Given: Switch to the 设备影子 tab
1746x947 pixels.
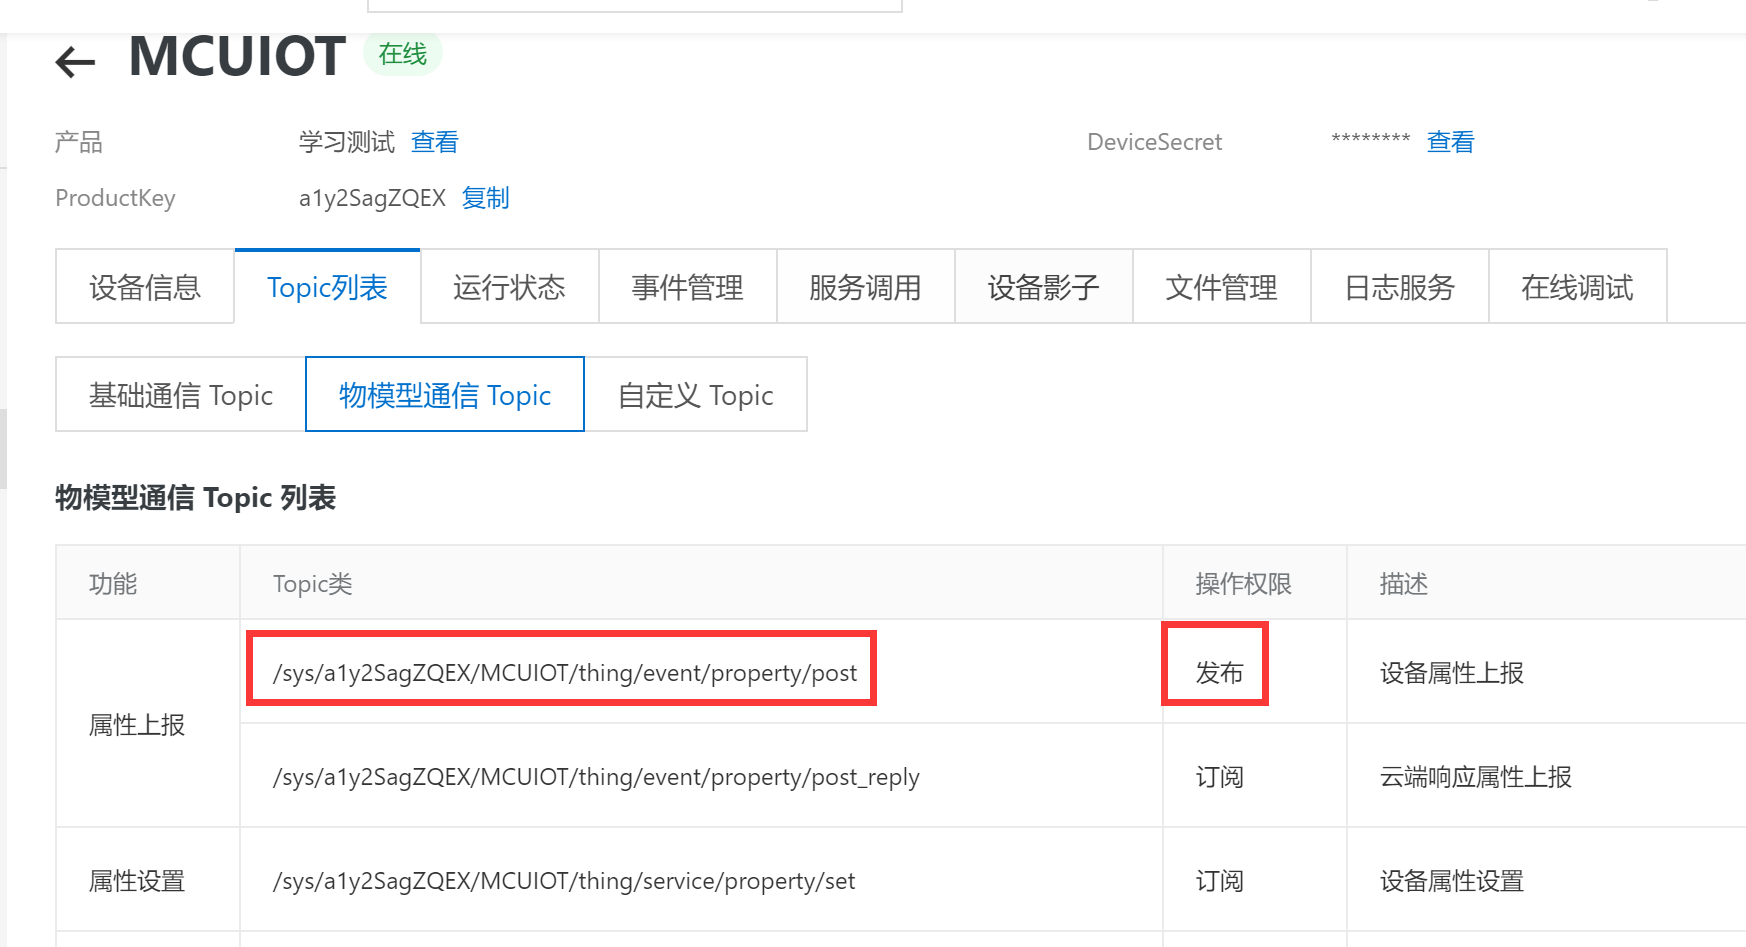Looking at the screenshot, I should [x=1043, y=287].
